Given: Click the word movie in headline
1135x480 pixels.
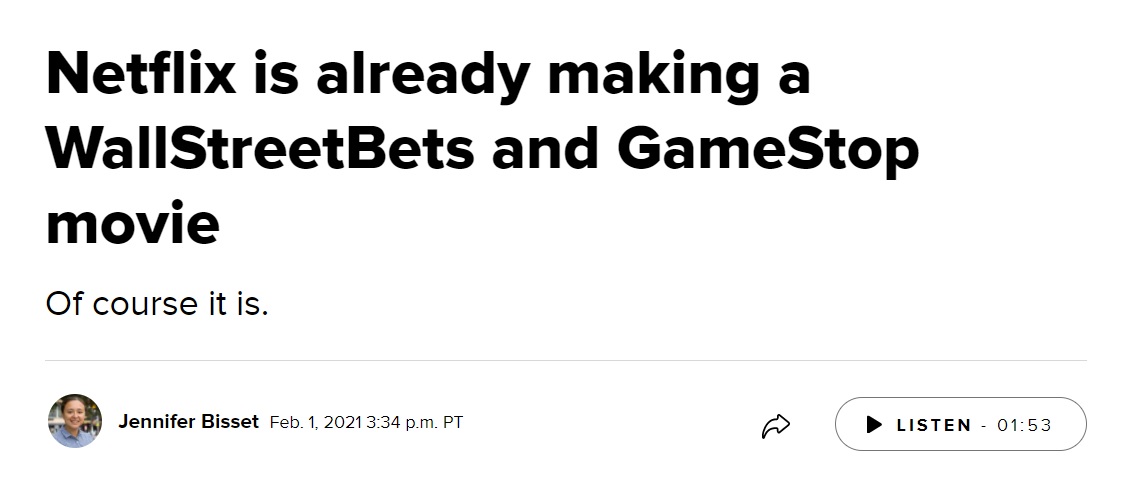Looking at the screenshot, I should point(132,224).
